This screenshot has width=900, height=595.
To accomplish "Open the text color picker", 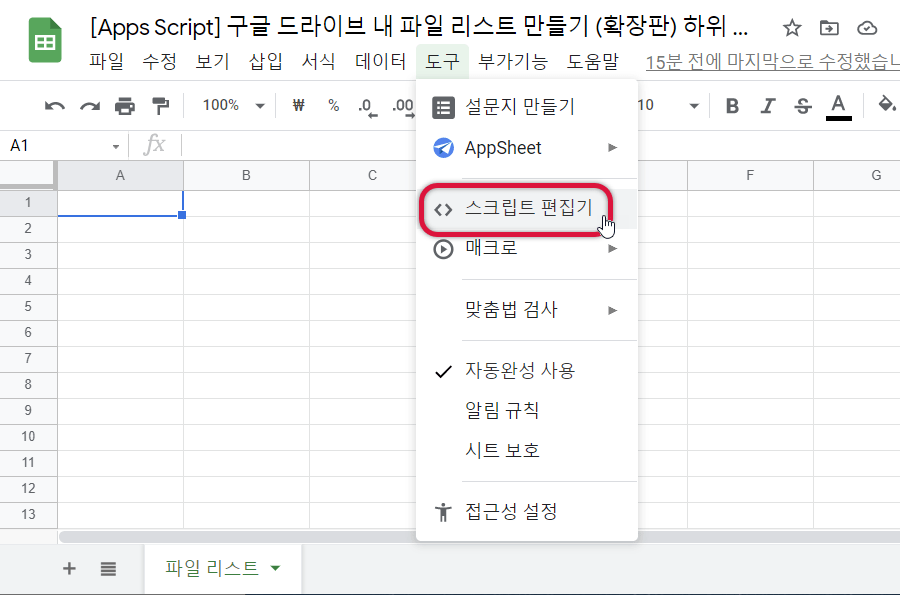I will 838,106.
